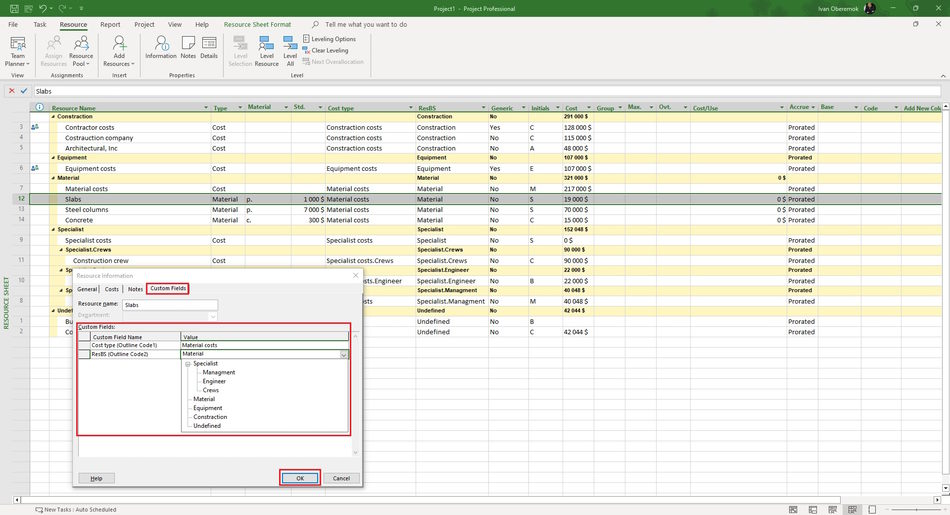Select the Steel columns resource row name
This screenshot has width=950, height=515.
tap(87, 210)
